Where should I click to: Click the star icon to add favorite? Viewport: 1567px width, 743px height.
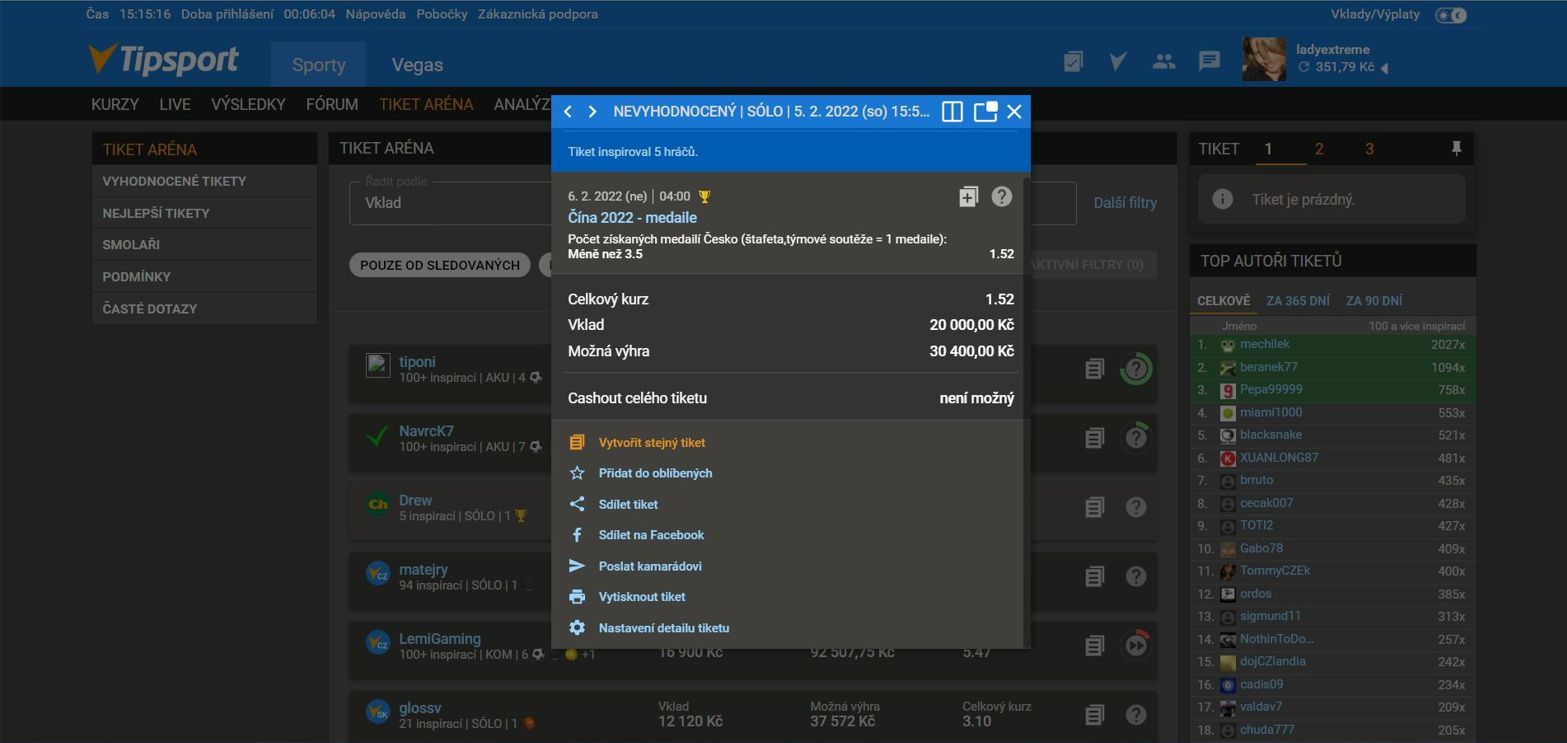[577, 473]
